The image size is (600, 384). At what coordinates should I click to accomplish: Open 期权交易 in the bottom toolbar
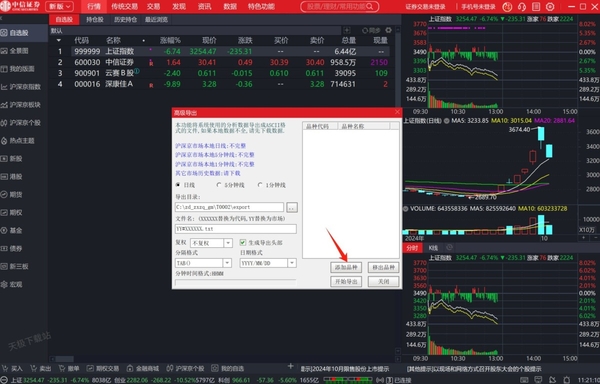[x=103, y=369]
